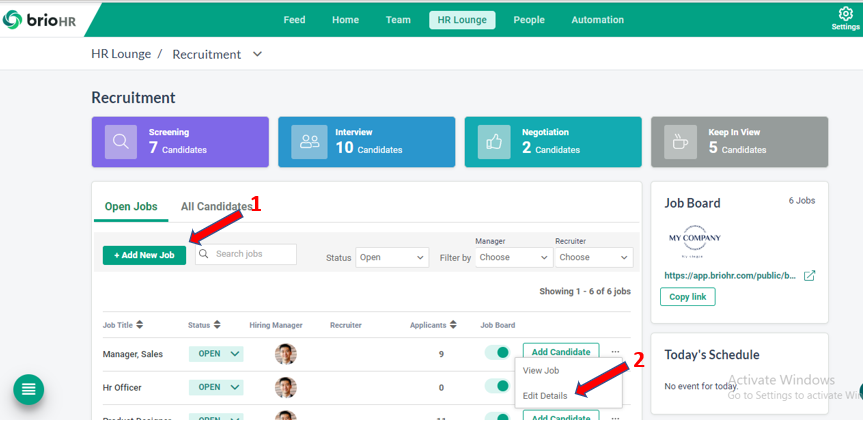Click Hiring Manager column header
Viewport: 863px width, 422px height.
276,325
